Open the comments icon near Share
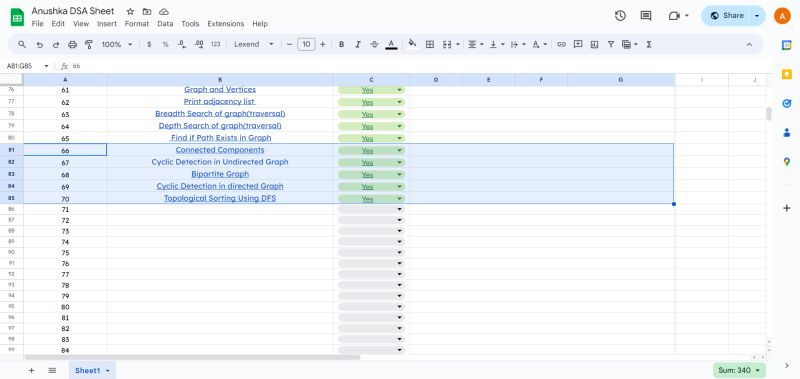This screenshot has height=379, width=800. click(646, 16)
